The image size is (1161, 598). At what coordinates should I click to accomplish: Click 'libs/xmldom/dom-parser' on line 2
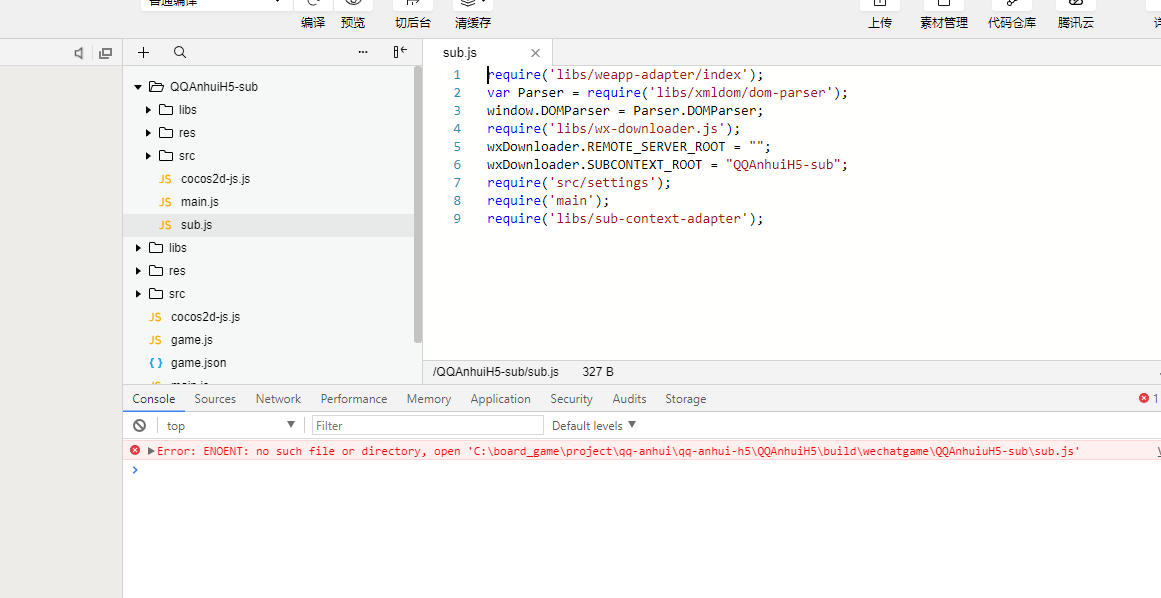[x=743, y=93]
